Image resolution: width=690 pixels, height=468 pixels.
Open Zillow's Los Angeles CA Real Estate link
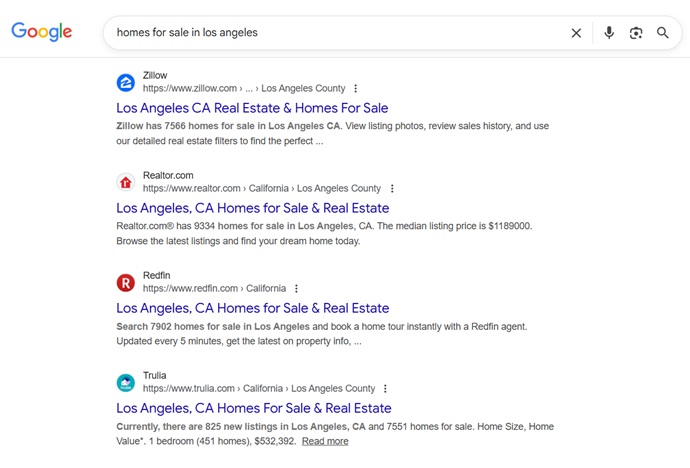(252, 108)
